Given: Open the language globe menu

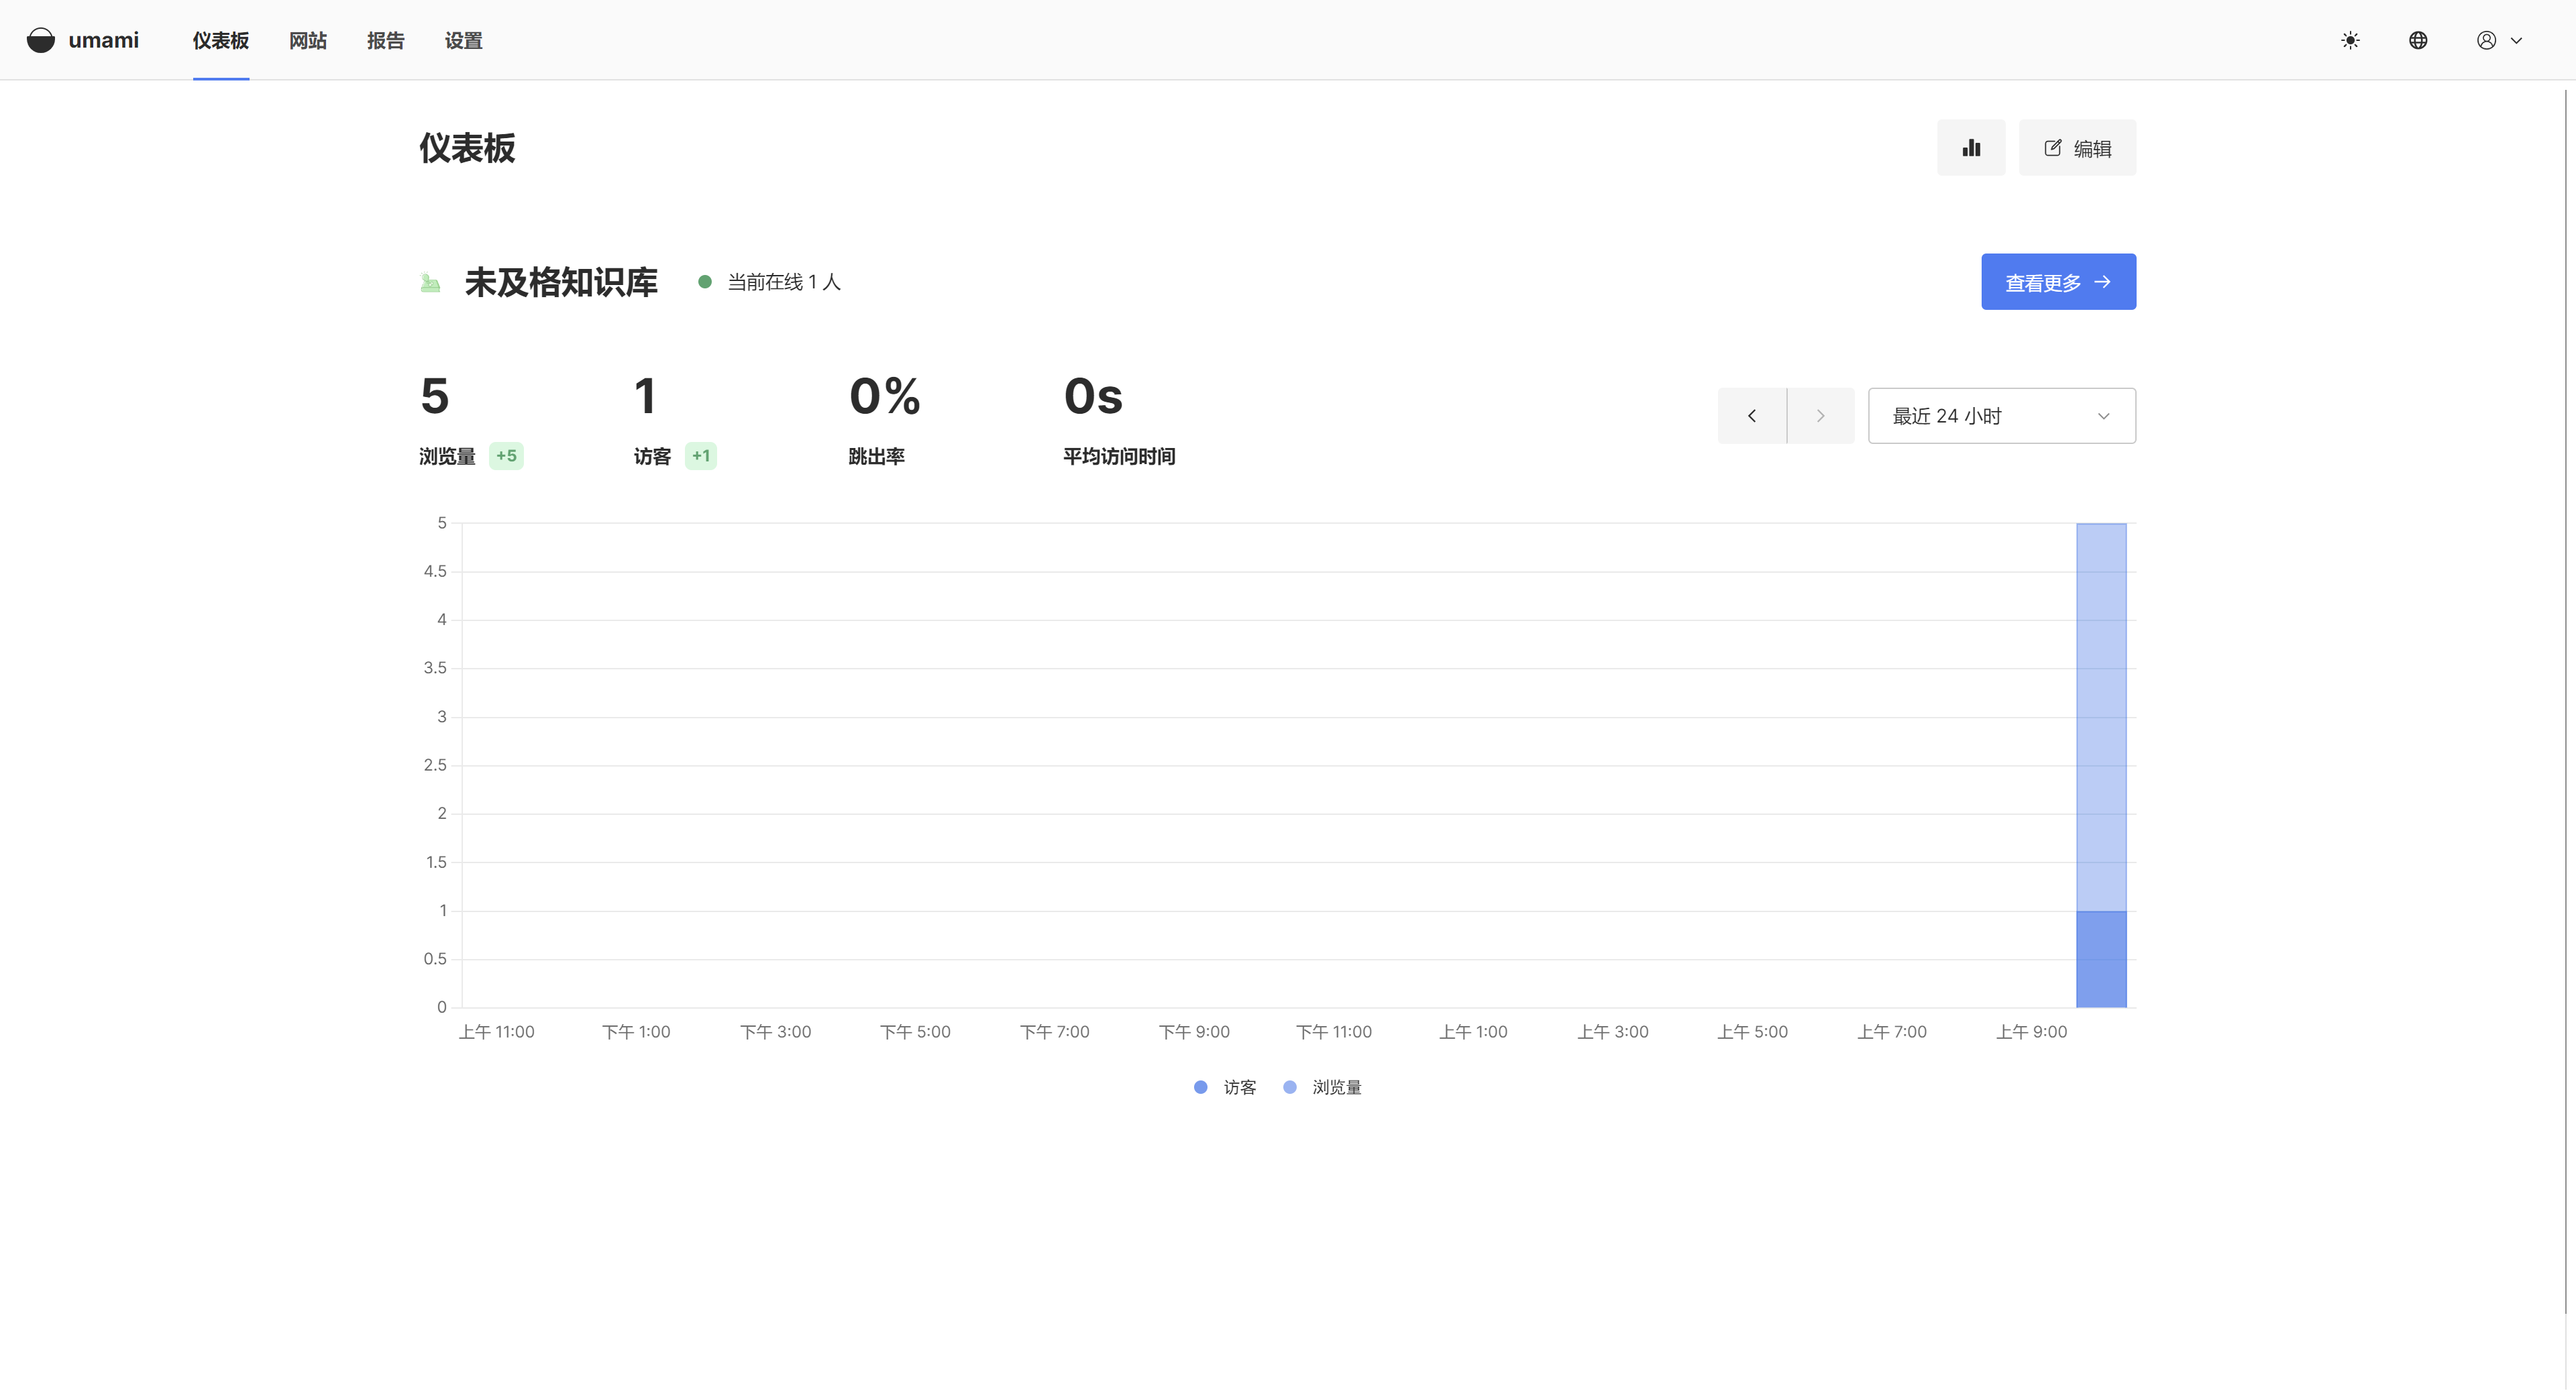Looking at the screenshot, I should point(2418,40).
